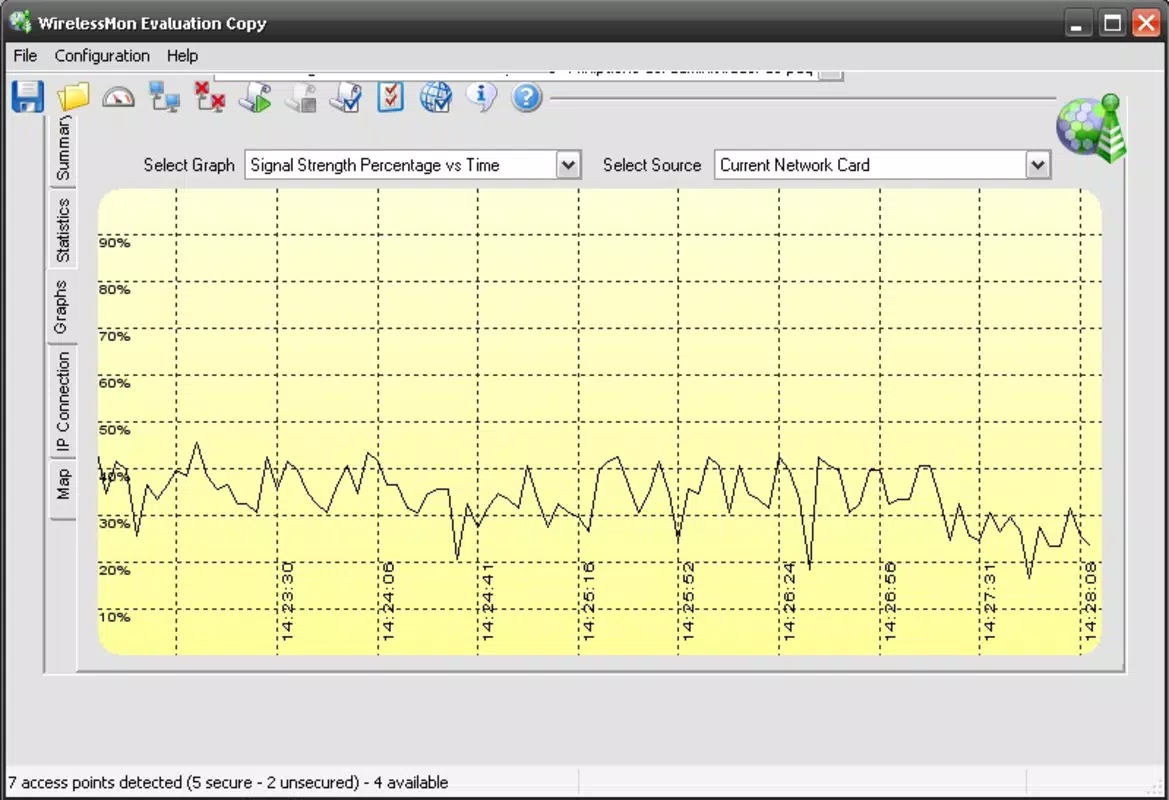
Task: Click the scroll with blue checkmark icon
Action: (x=345, y=97)
